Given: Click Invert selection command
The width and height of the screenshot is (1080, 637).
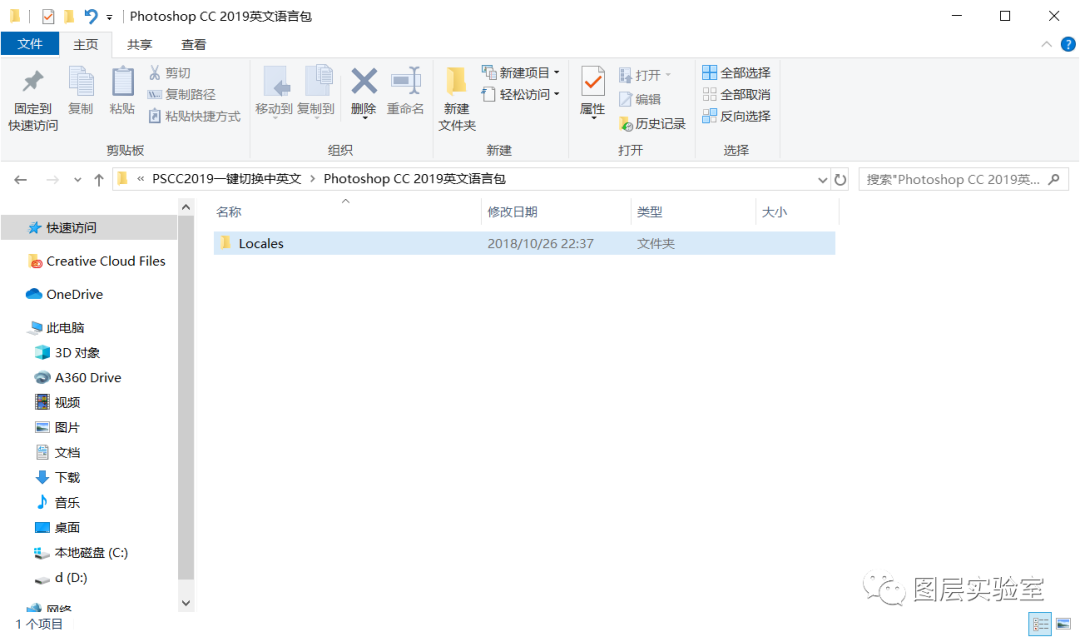Looking at the screenshot, I should (736, 116).
